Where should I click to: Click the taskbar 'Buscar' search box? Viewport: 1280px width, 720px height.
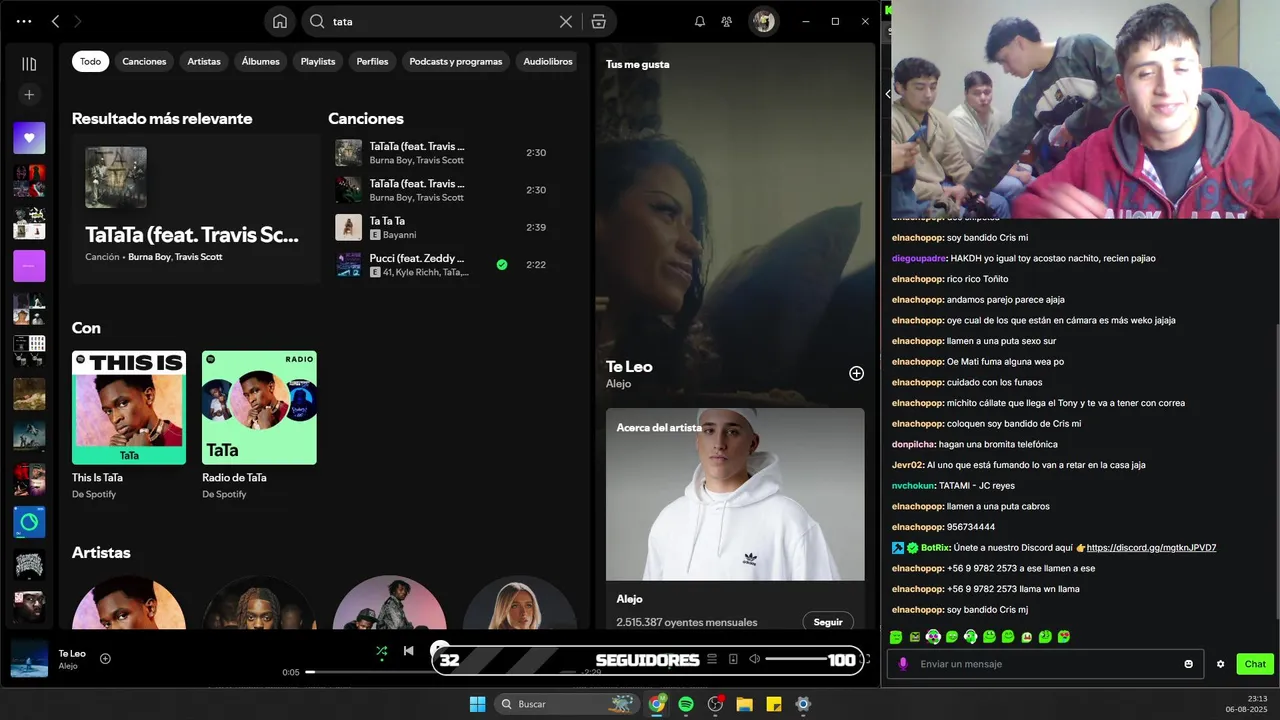coord(566,704)
